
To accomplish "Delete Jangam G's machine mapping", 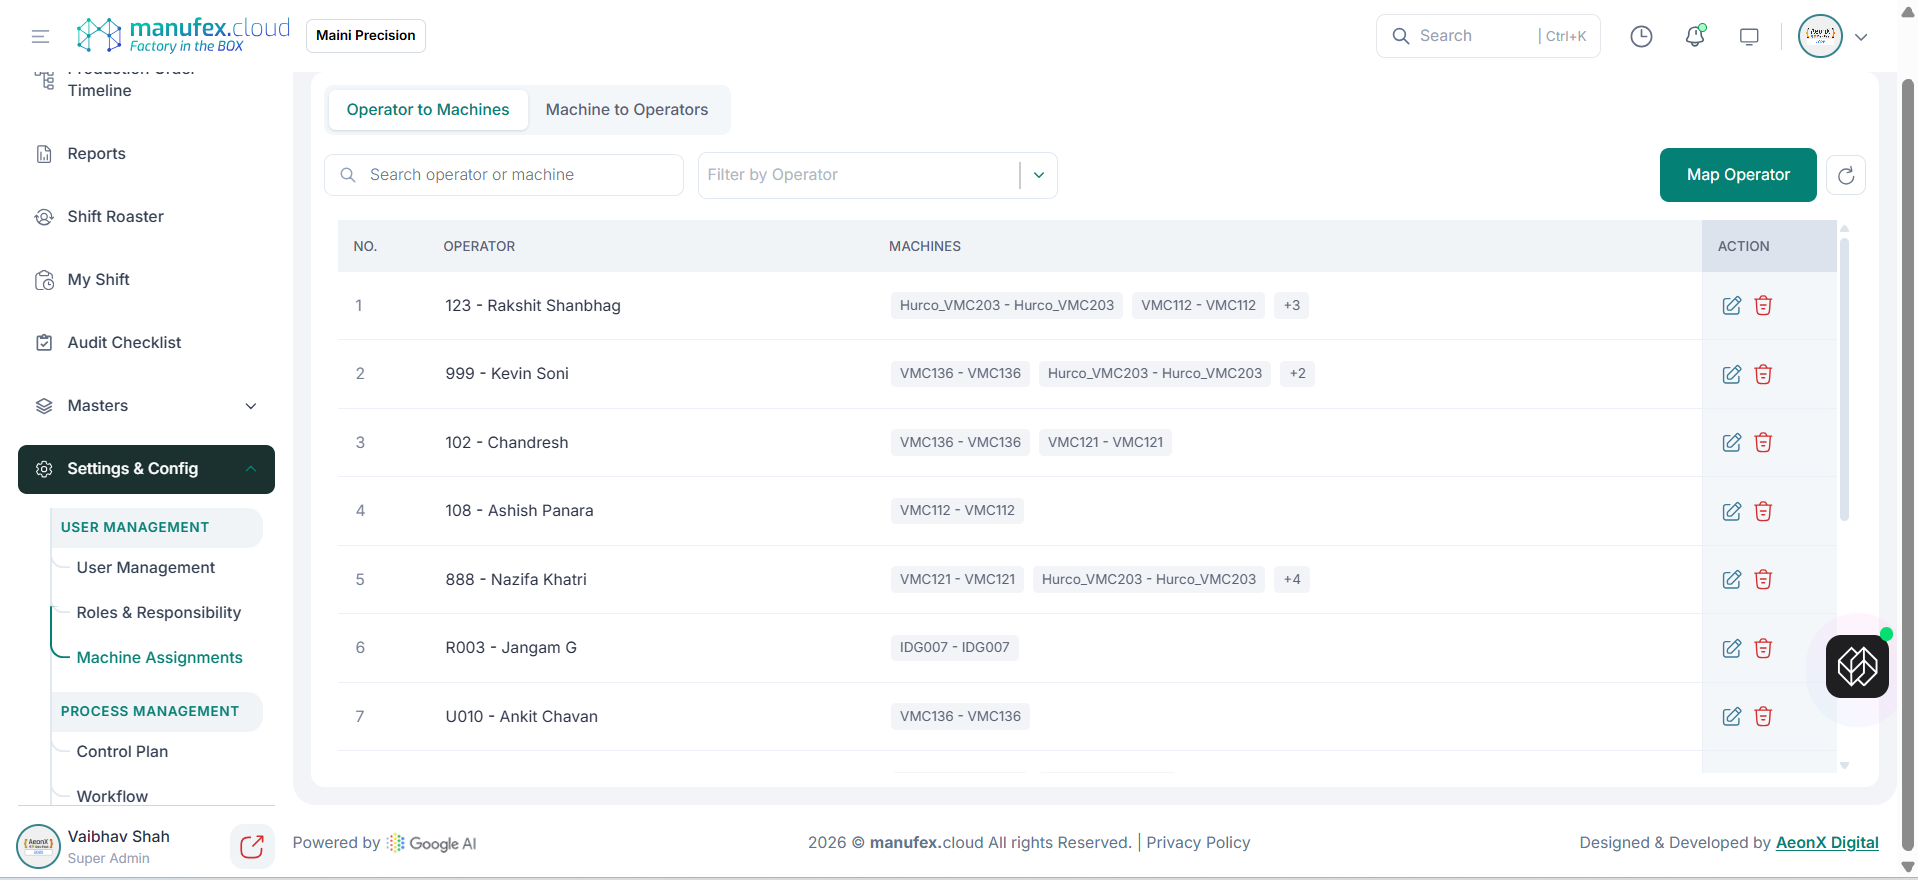I will pyautogui.click(x=1763, y=648).
